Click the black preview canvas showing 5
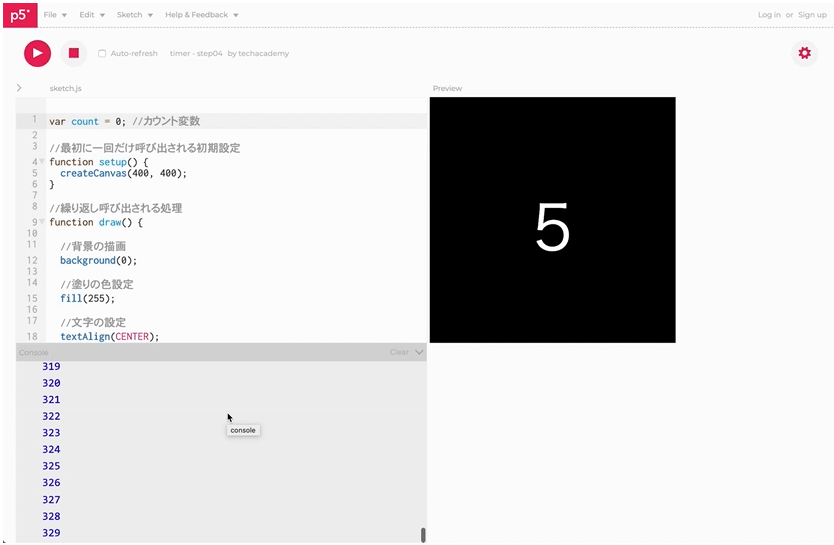The image size is (834, 545). coord(552,220)
